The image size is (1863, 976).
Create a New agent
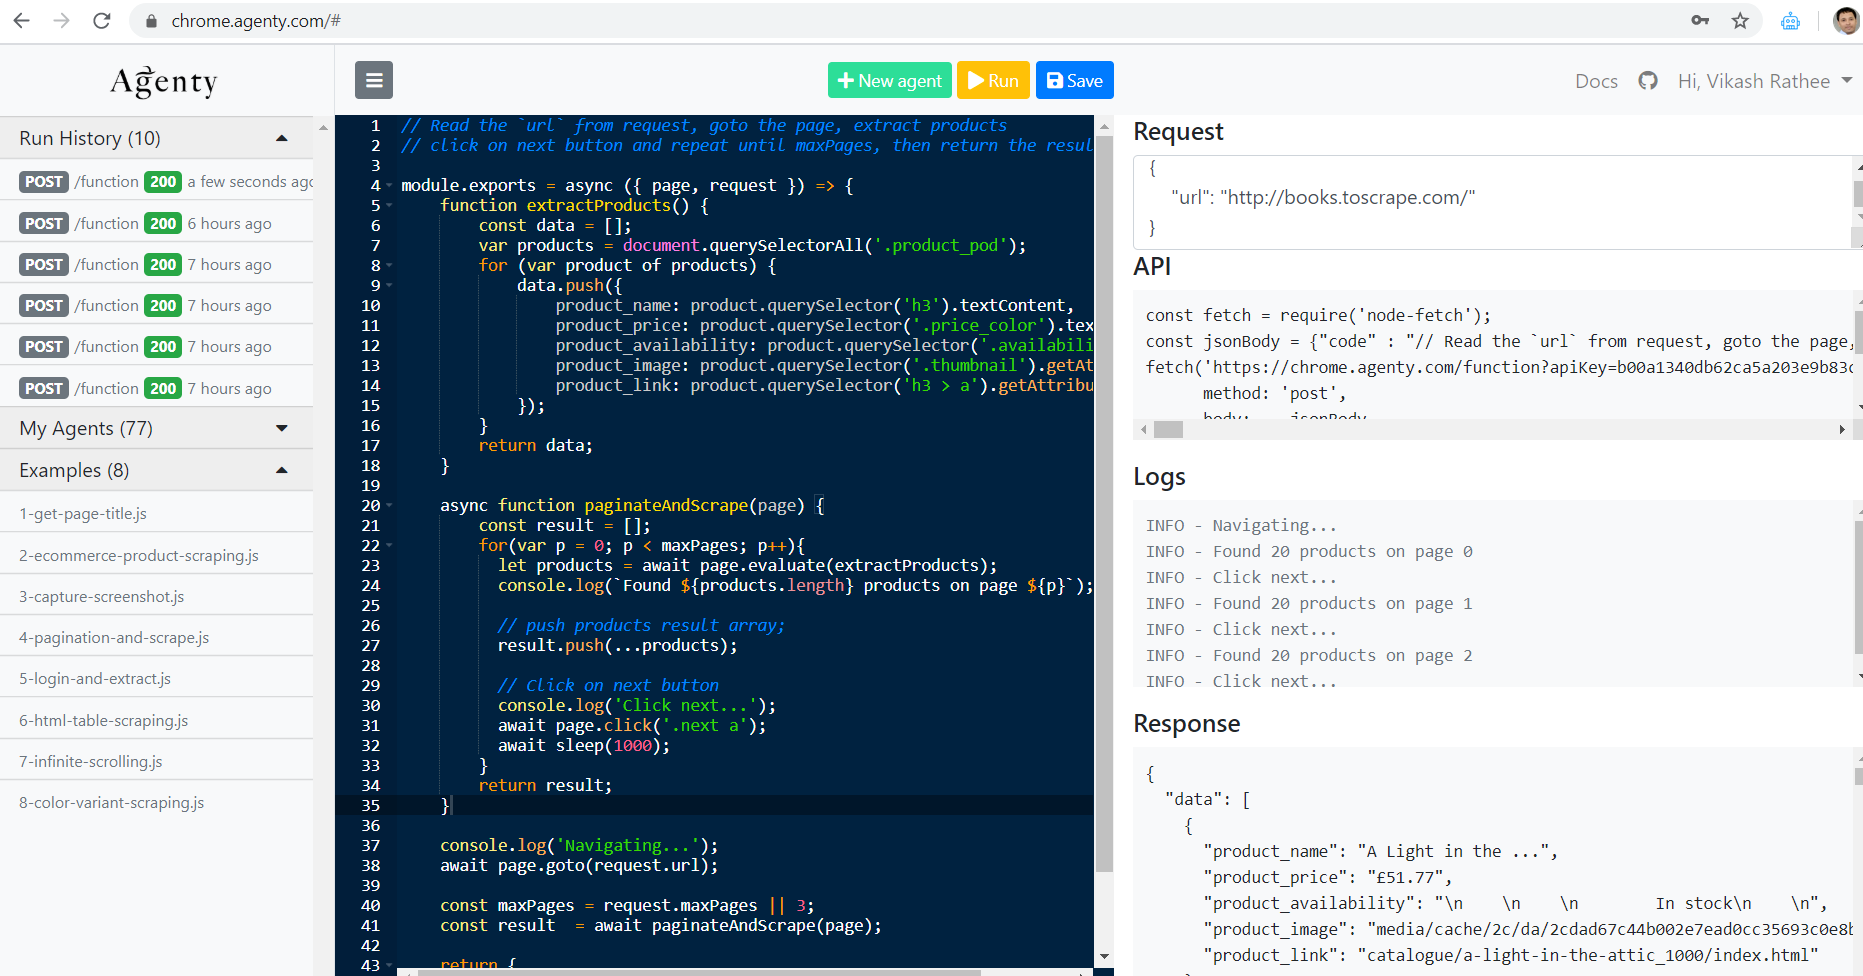(889, 80)
